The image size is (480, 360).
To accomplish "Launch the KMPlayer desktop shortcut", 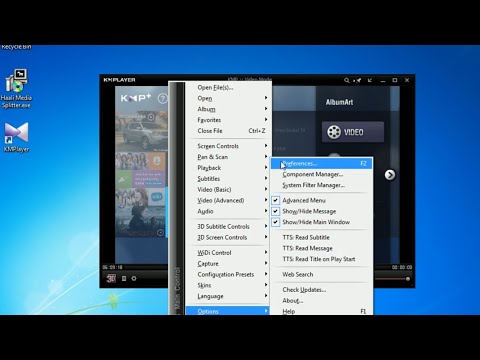I will pos(16,137).
